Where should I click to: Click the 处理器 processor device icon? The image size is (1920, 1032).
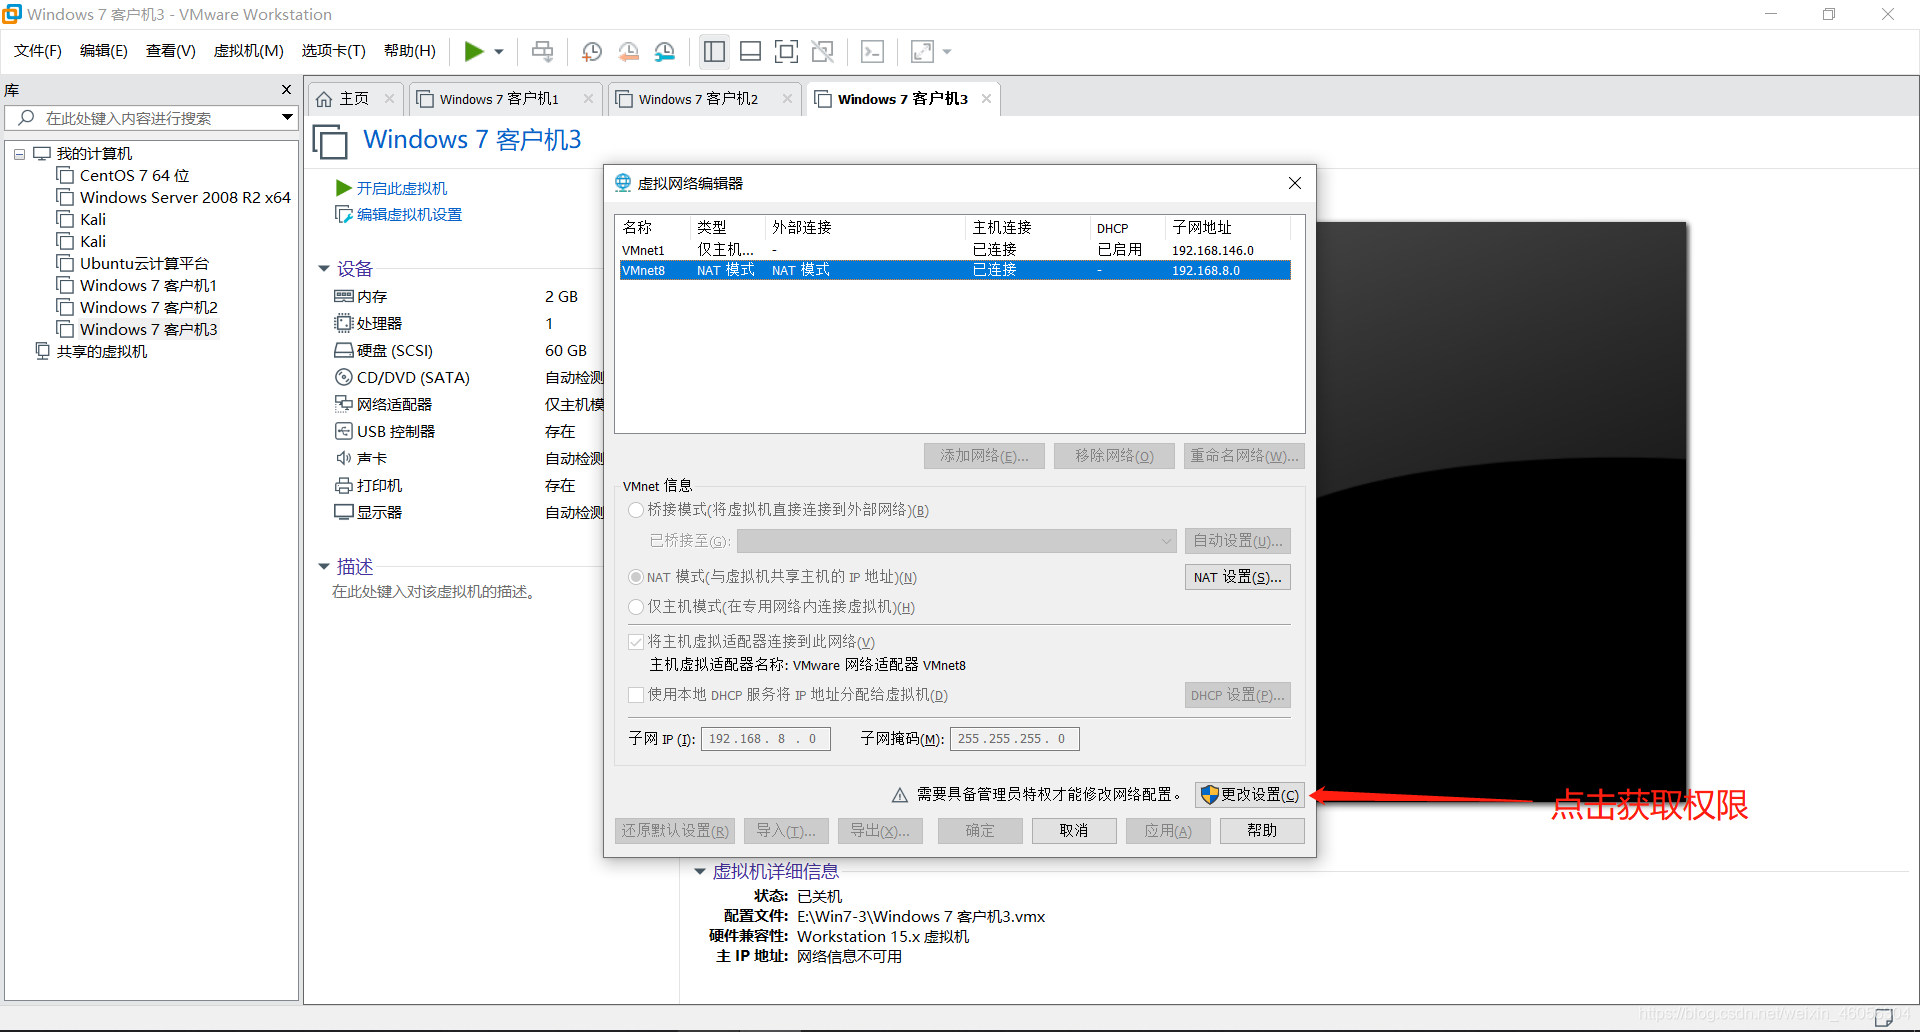click(344, 324)
